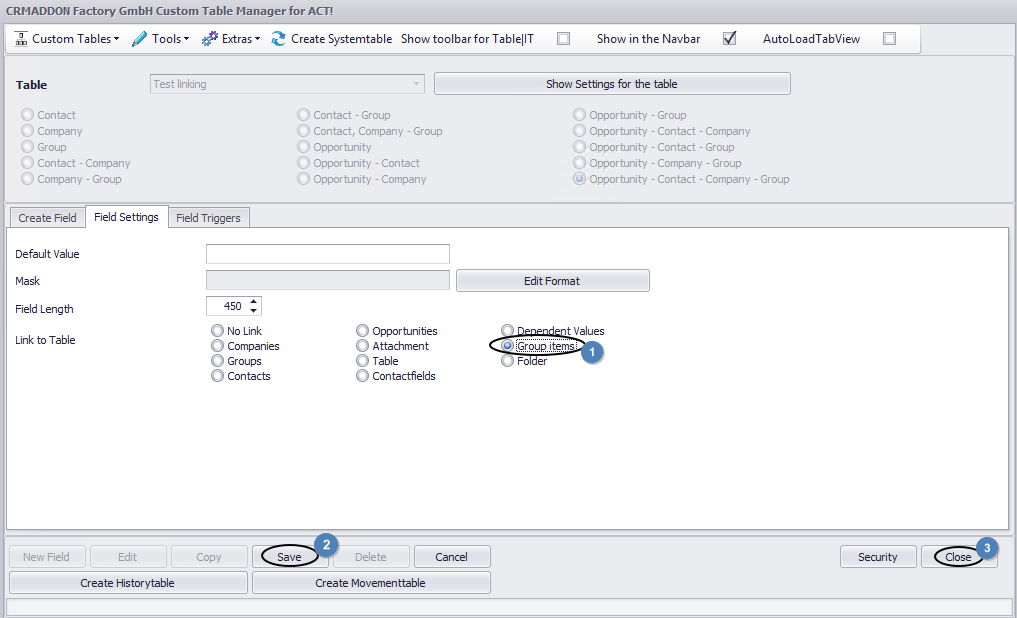Select Folder link radio button
The width and height of the screenshot is (1017, 618).
coord(507,361)
